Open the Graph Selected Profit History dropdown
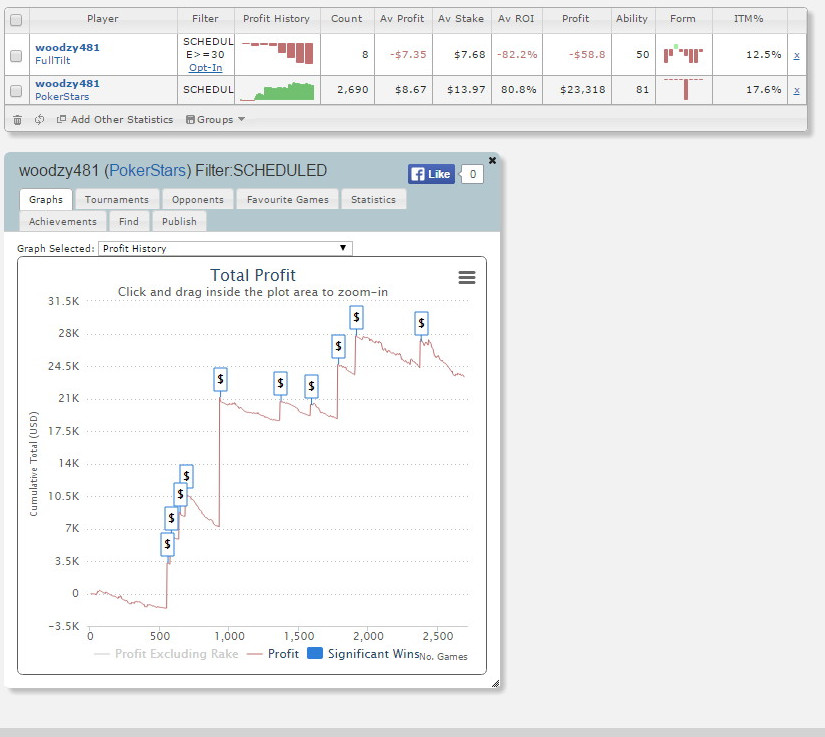The image size is (825, 737). point(225,248)
